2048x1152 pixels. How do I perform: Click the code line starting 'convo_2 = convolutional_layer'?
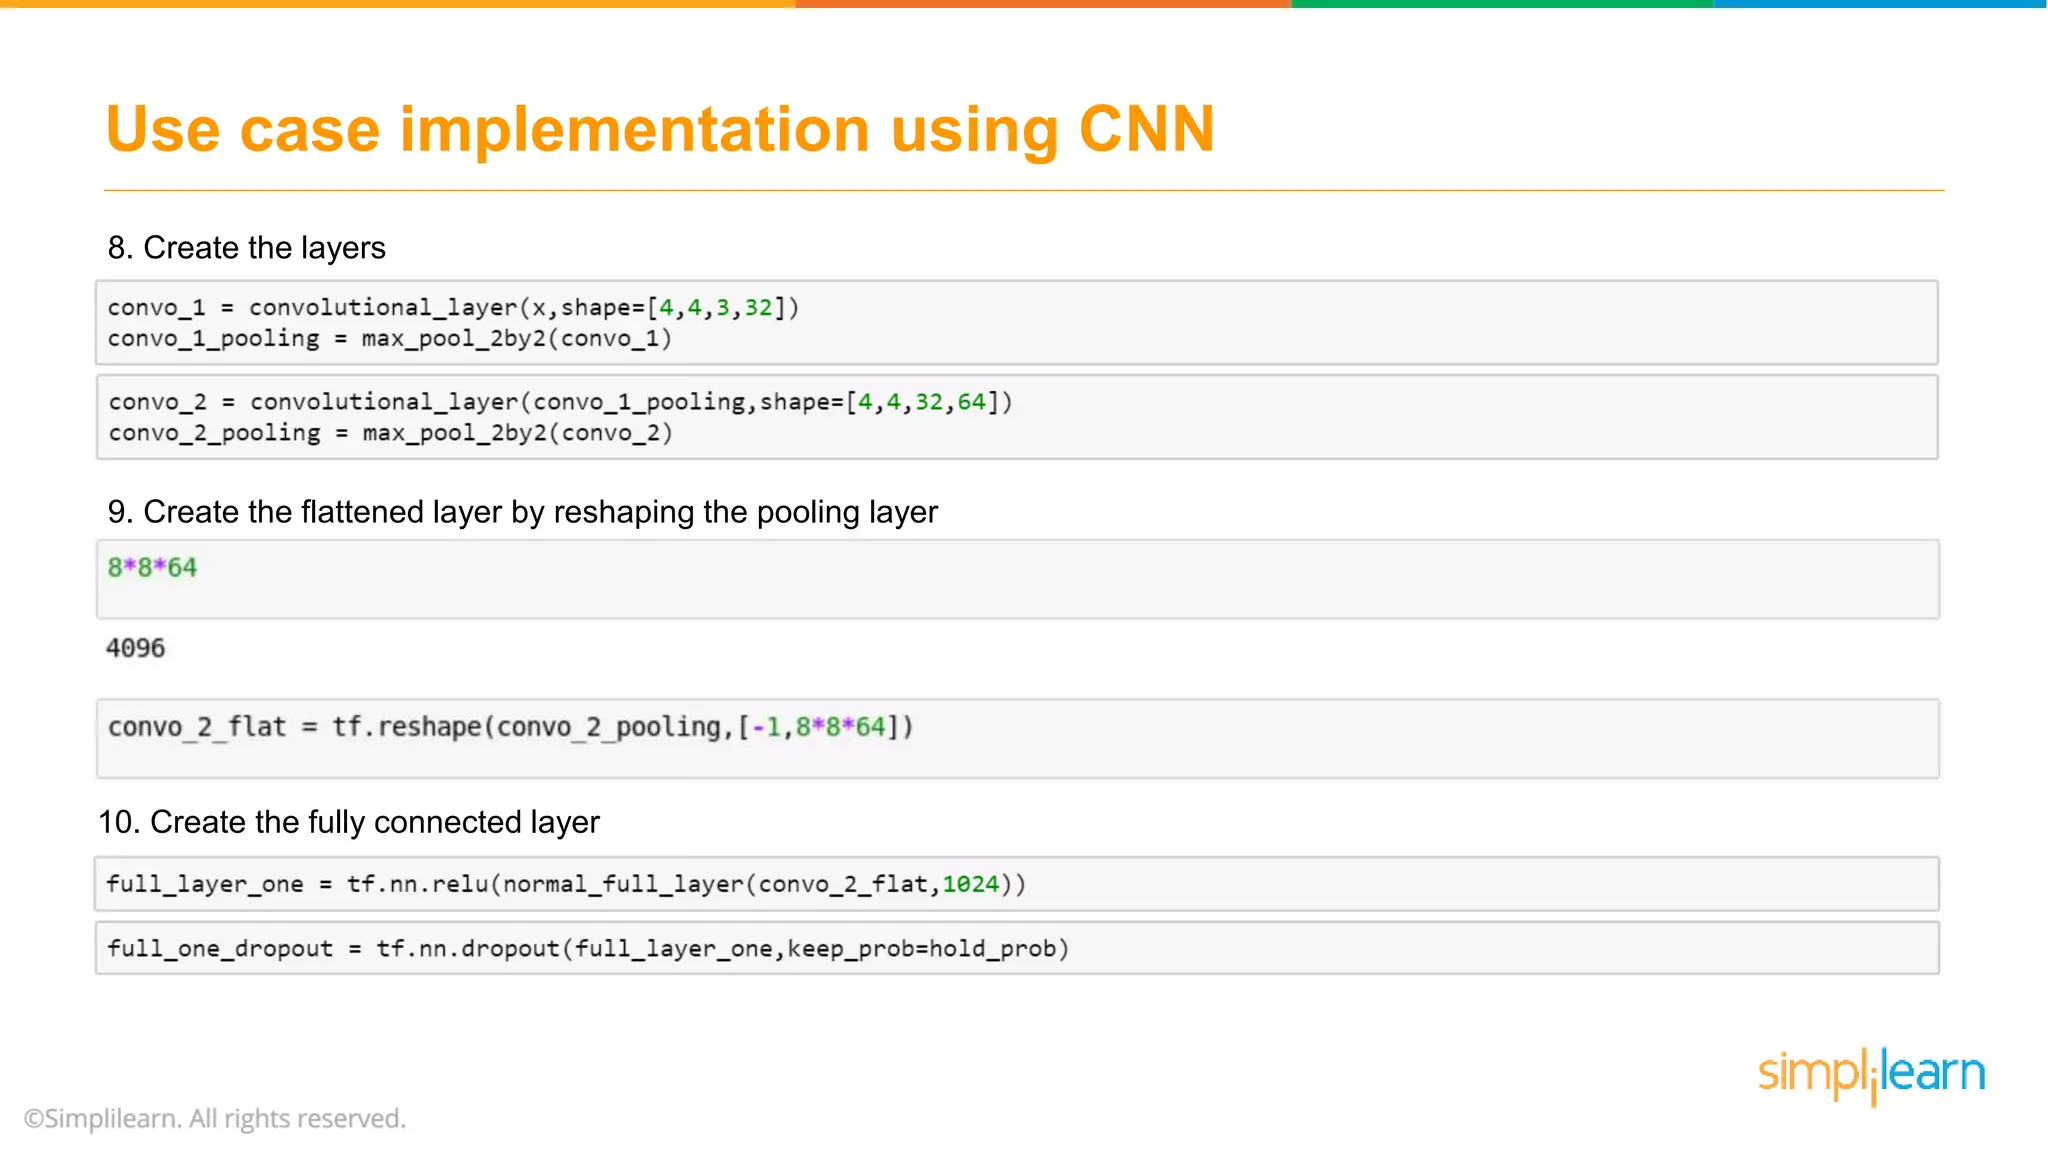[x=560, y=401]
